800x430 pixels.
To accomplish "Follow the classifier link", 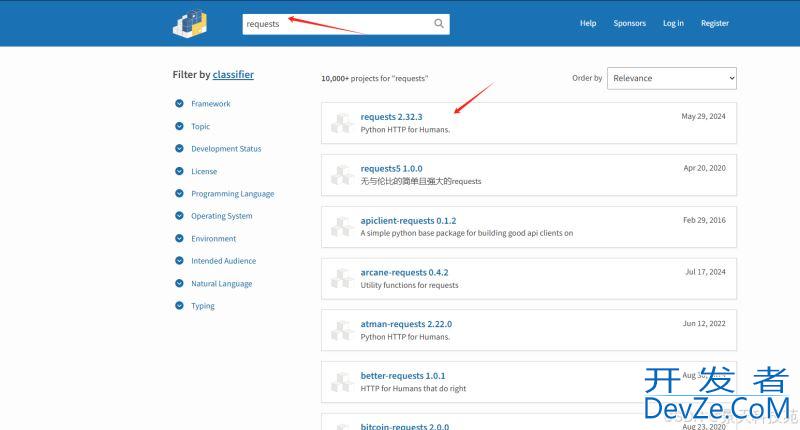I will (233, 74).
